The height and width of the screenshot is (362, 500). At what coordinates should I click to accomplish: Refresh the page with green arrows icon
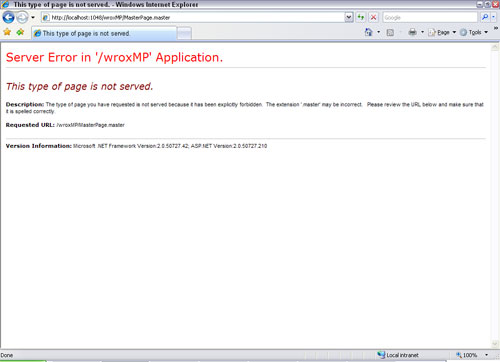361,17
